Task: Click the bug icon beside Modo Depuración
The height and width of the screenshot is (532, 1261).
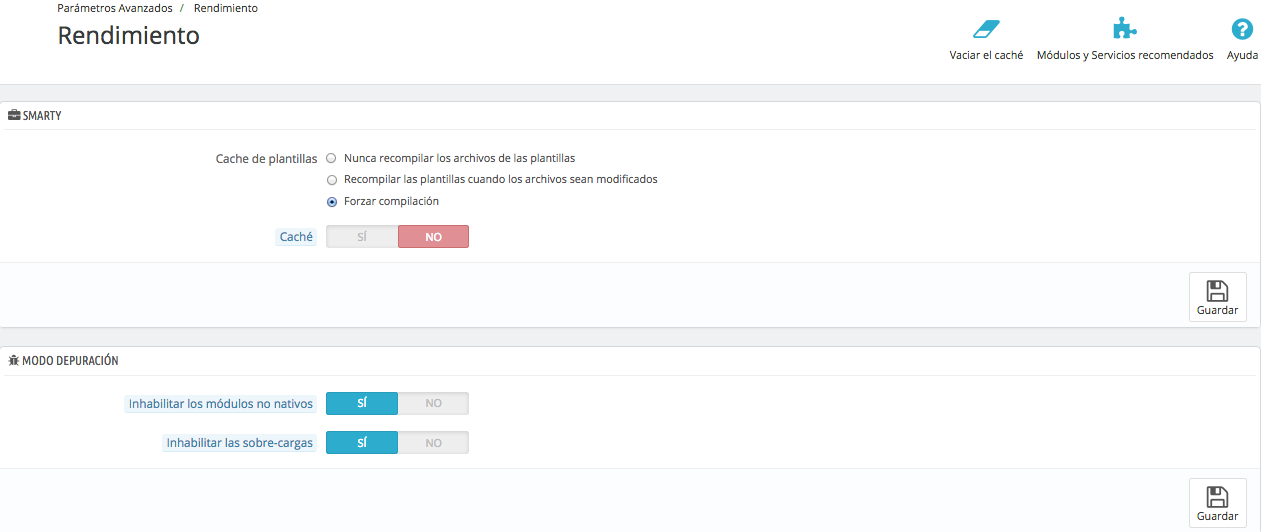Action: pyautogui.click(x=14, y=360)
